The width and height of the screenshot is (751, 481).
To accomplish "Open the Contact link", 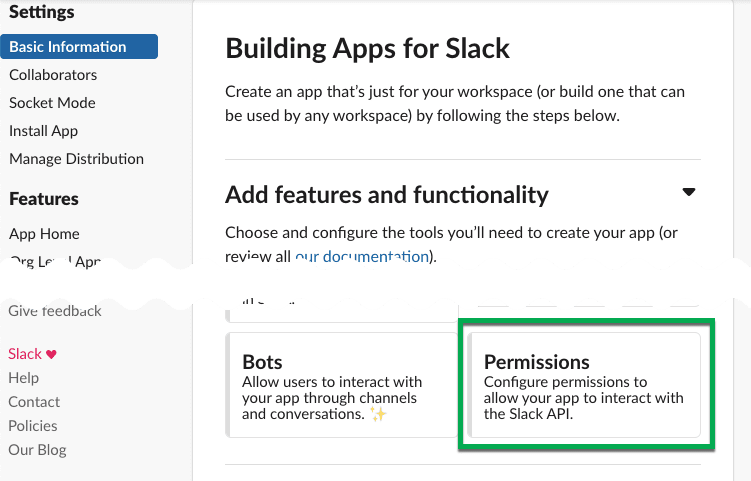I will [x=34, y=402].
